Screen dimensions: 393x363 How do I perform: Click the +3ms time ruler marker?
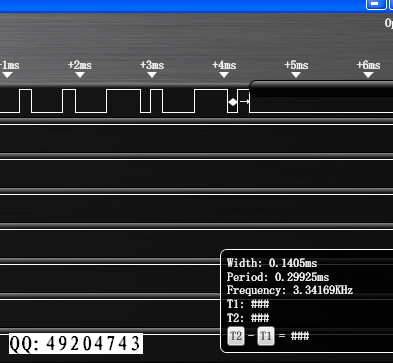152,75
